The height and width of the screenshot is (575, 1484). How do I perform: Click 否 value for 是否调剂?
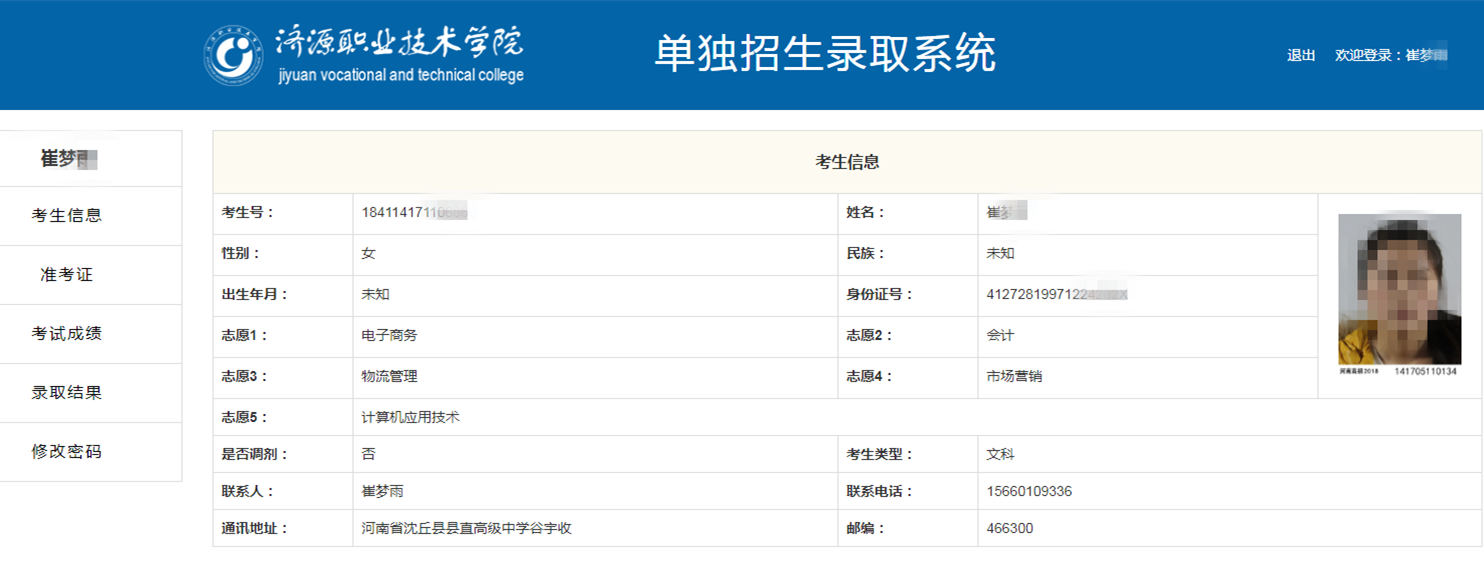click(368, 454)
